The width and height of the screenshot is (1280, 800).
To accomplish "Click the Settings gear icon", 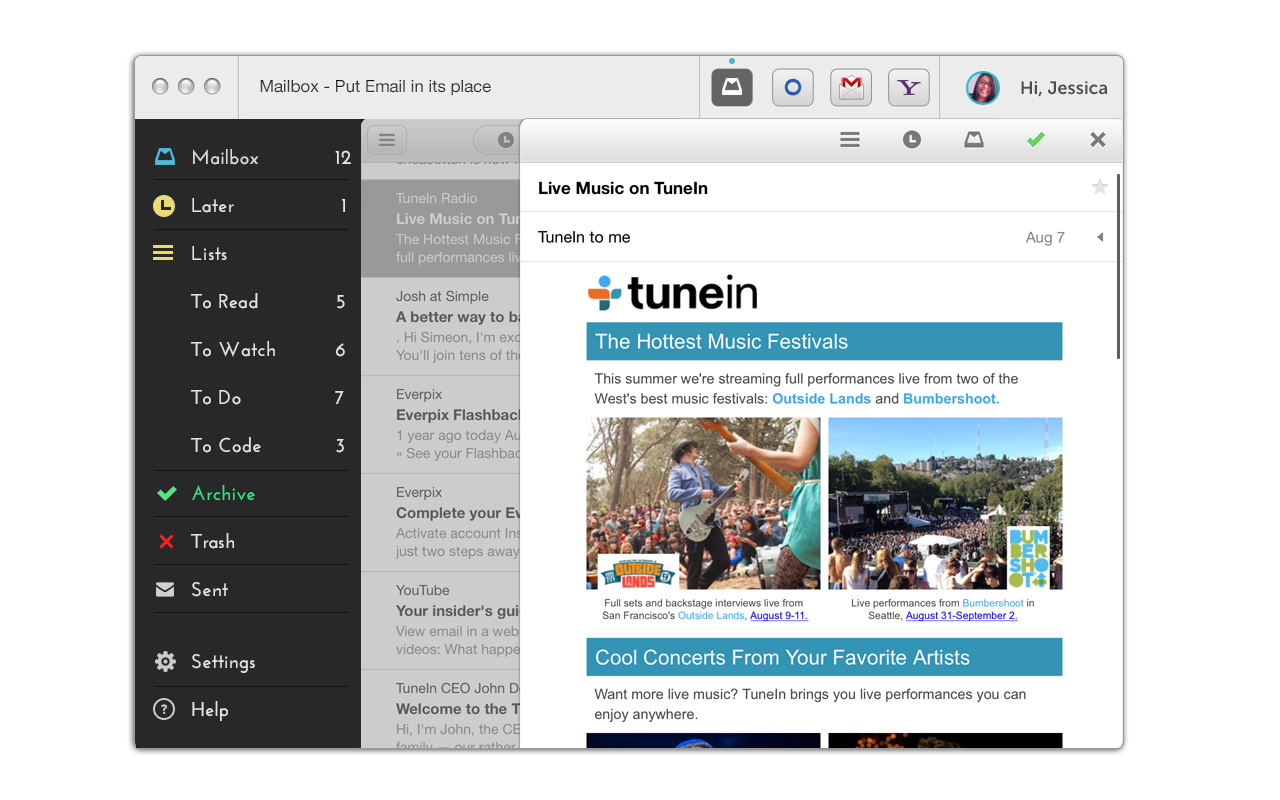I will (165, 662).
